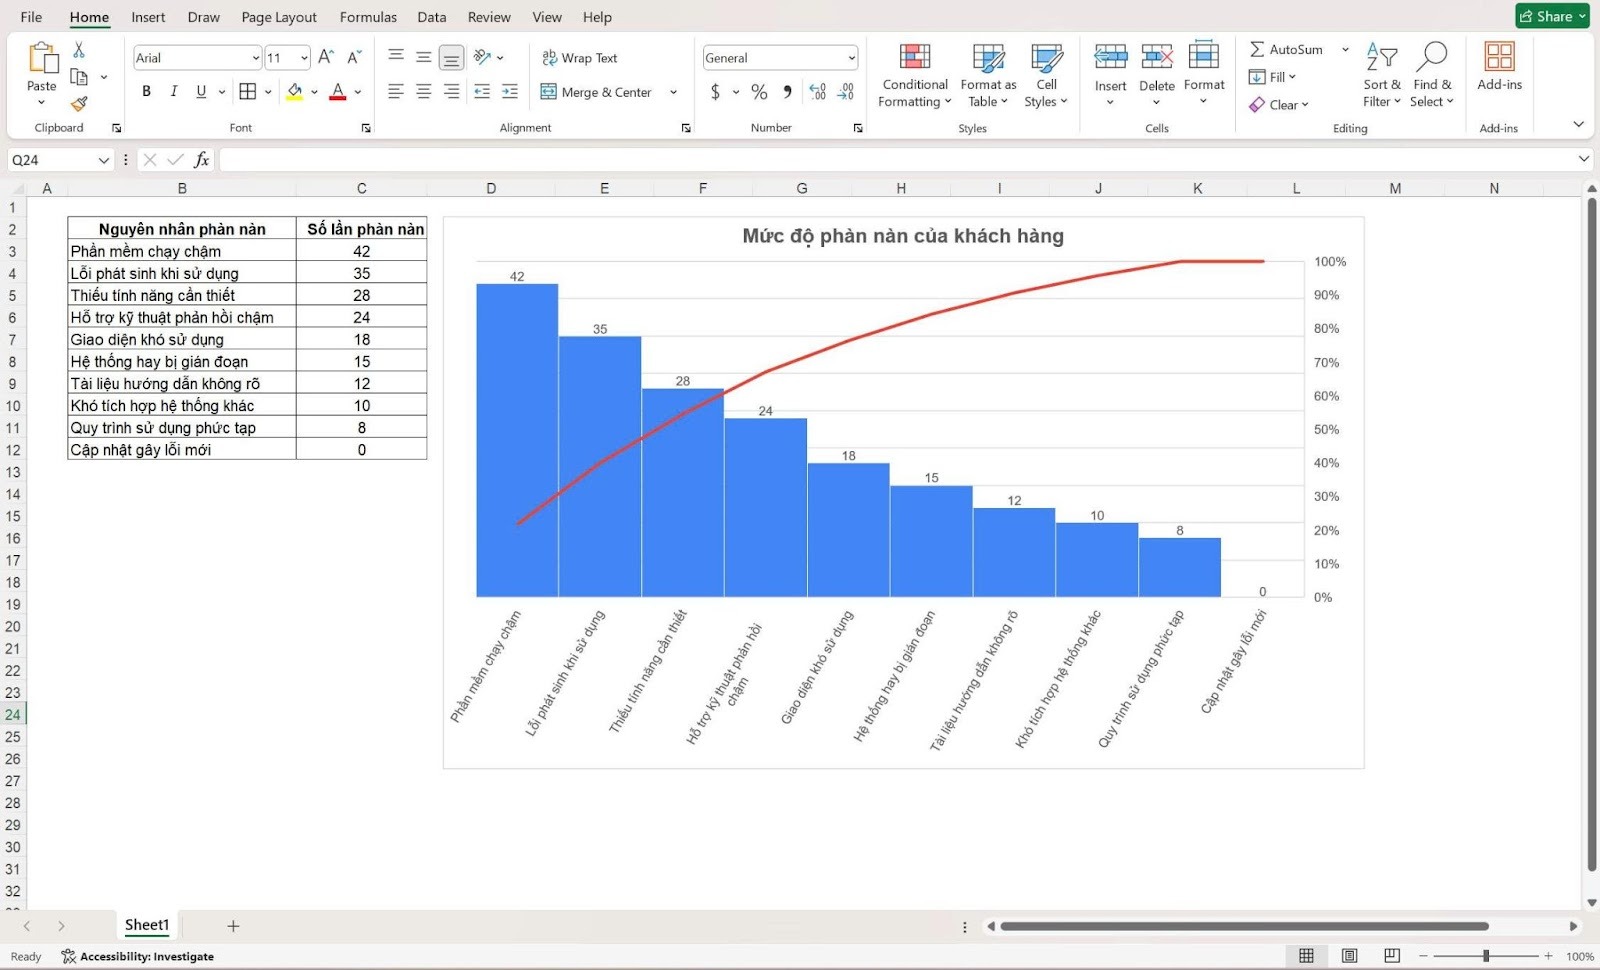Image resolution: width=1600 pixels, height=970 pixels.
Task: Switch to the Insert ribbon tab
Action: tap(148, 17)
